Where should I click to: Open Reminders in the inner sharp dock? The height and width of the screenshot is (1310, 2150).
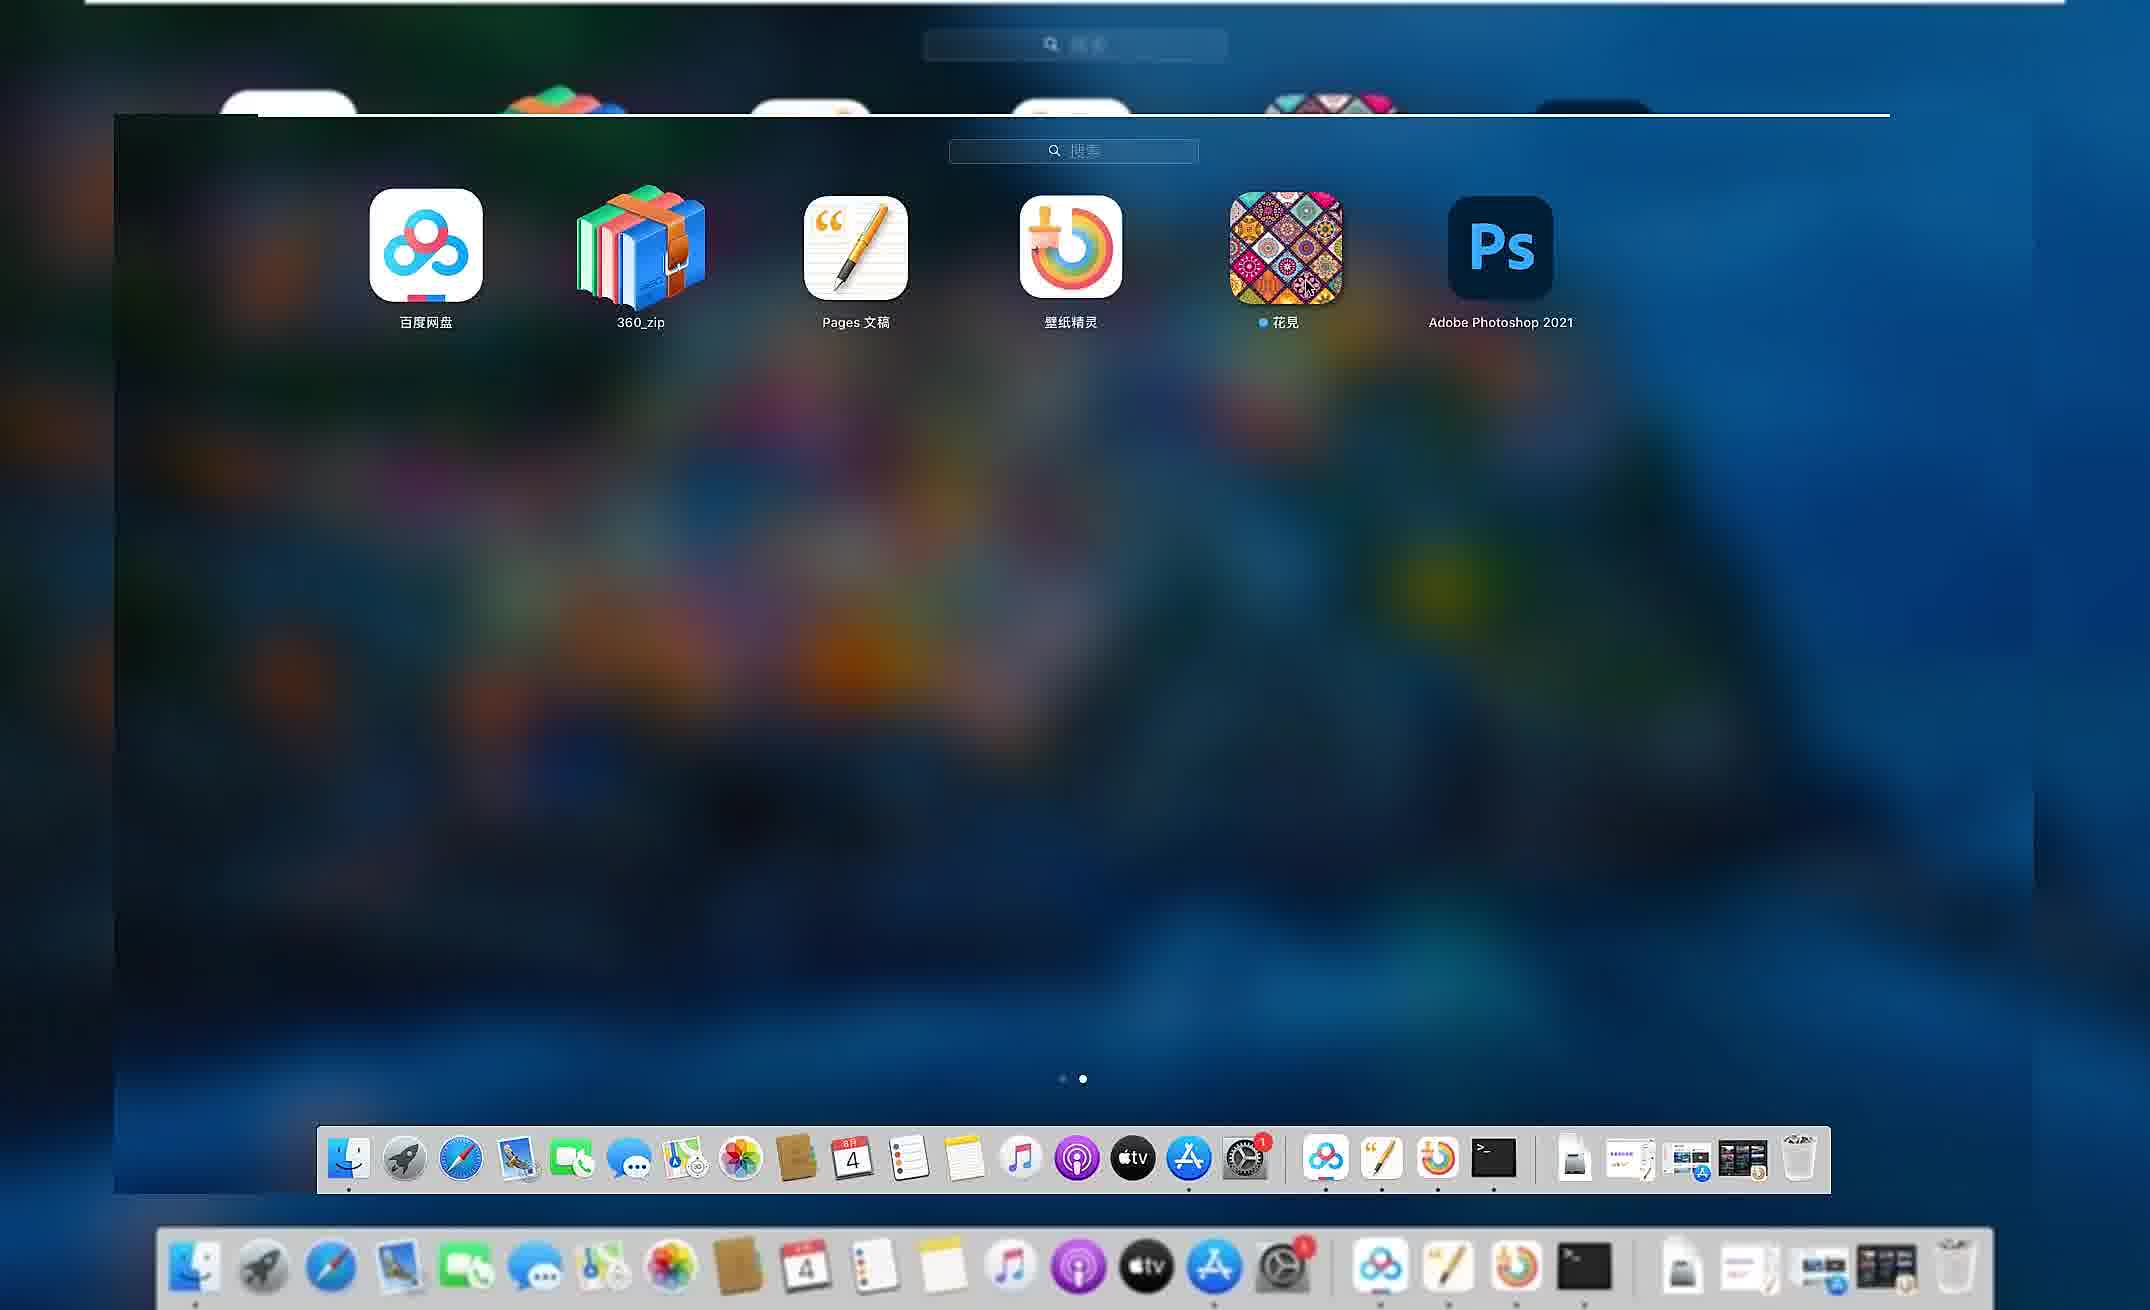pyautogui.click(x=909, y=1158)
